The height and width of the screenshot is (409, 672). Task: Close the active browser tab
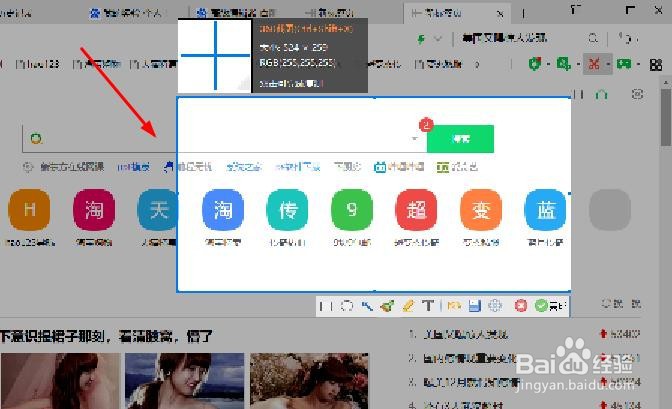pyautogui.click(x=500, y=14)
